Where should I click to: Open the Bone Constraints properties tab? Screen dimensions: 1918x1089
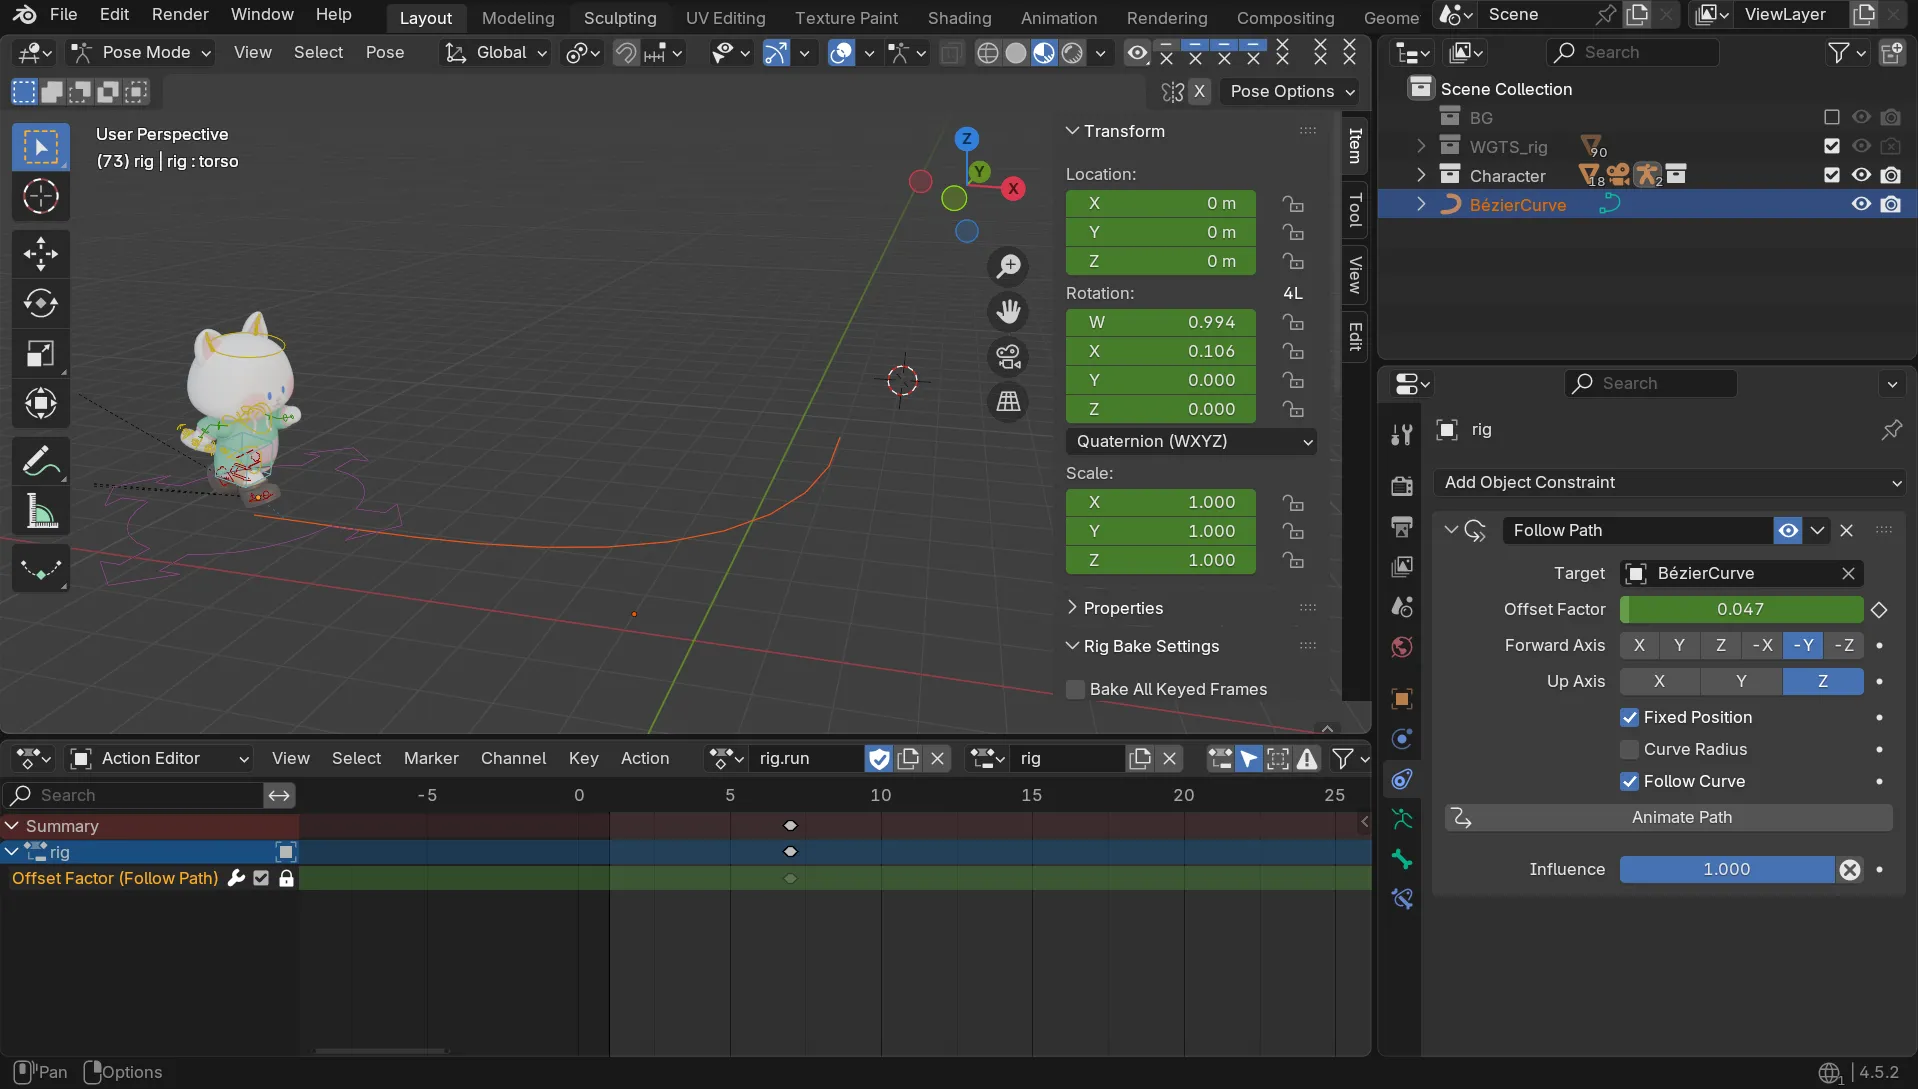coord(1402,899)
